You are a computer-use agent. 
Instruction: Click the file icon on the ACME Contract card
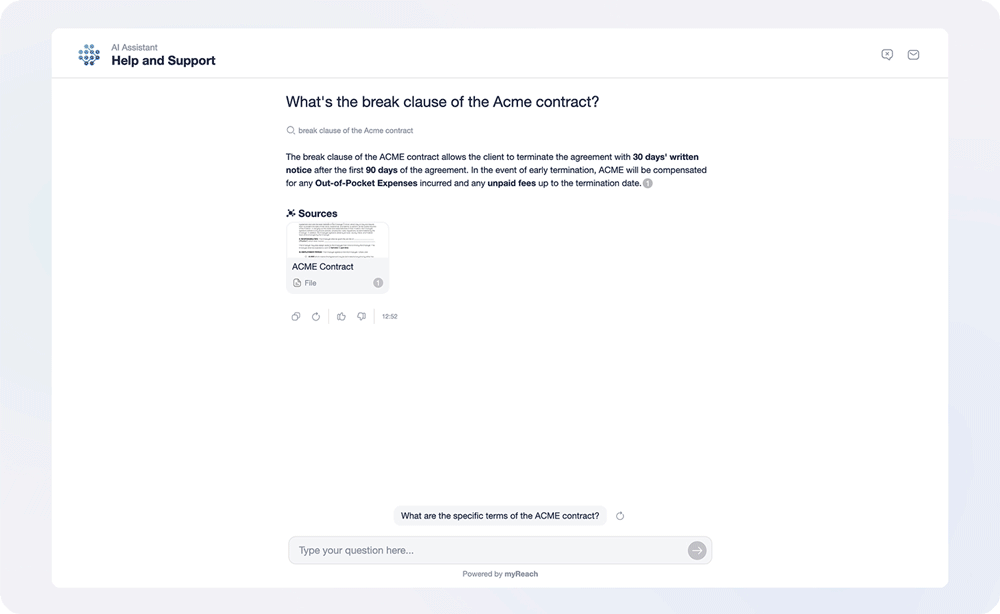tap(296, 283)
